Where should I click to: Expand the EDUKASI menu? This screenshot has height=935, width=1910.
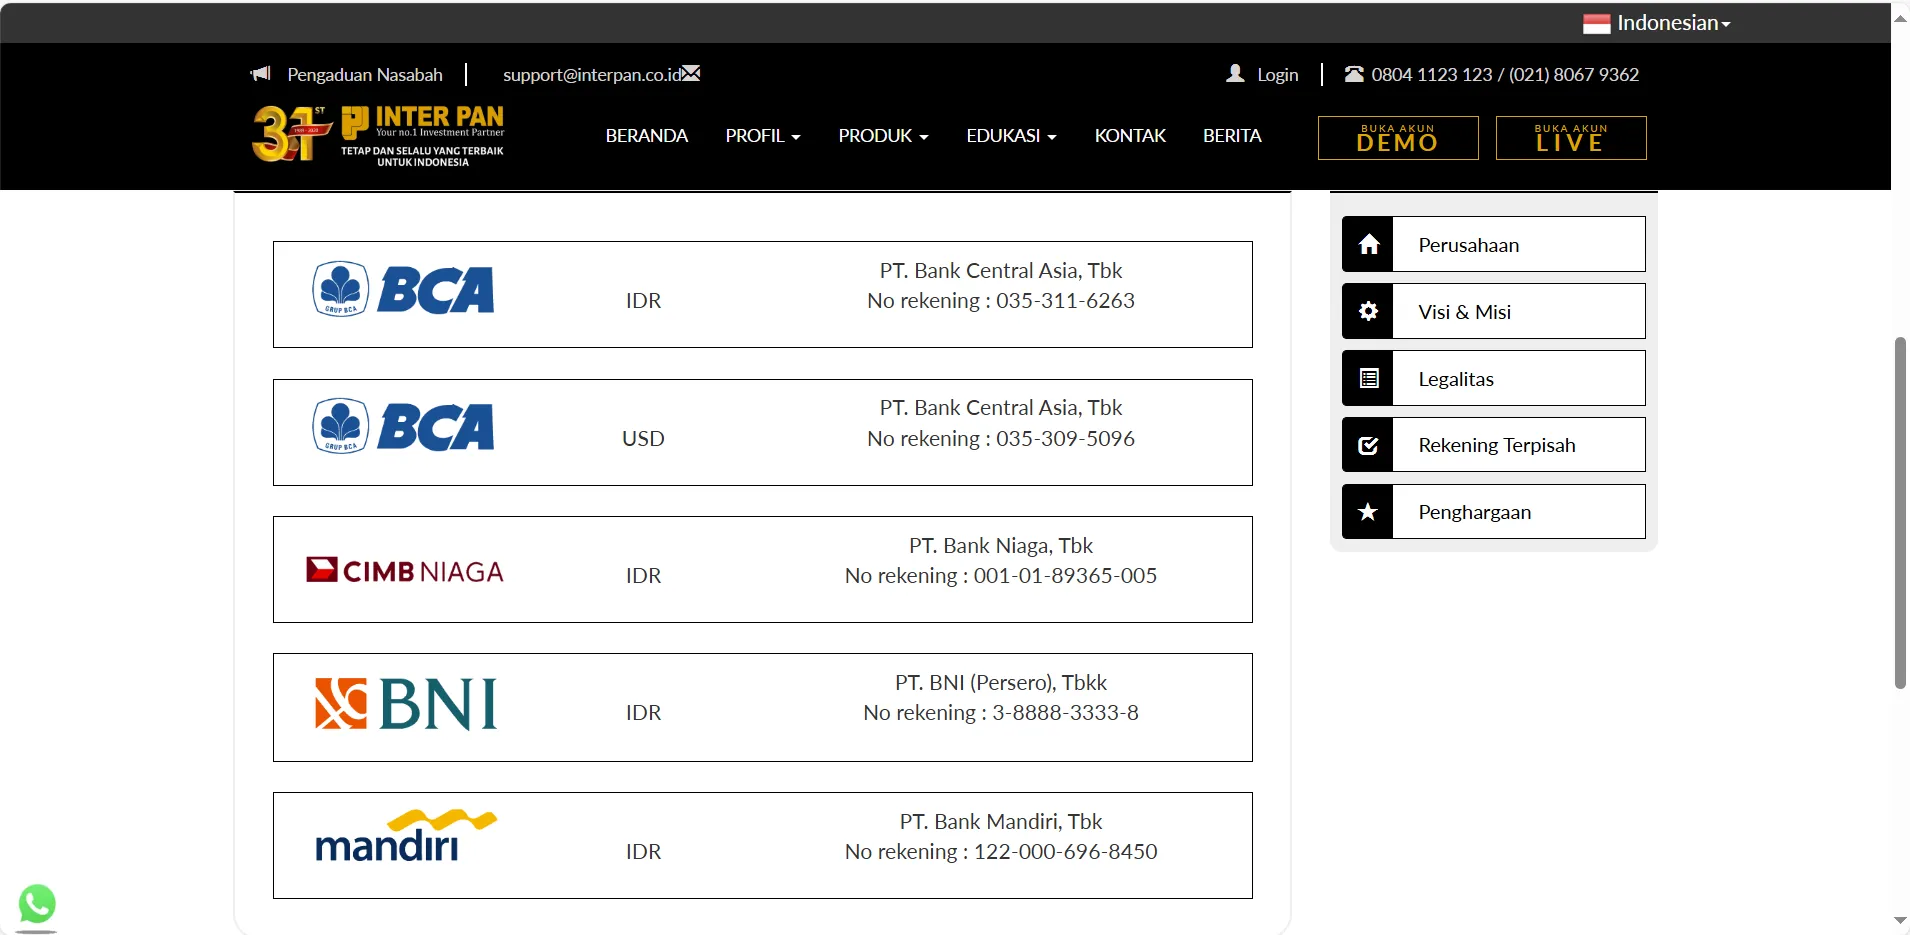click(1012, 136)
